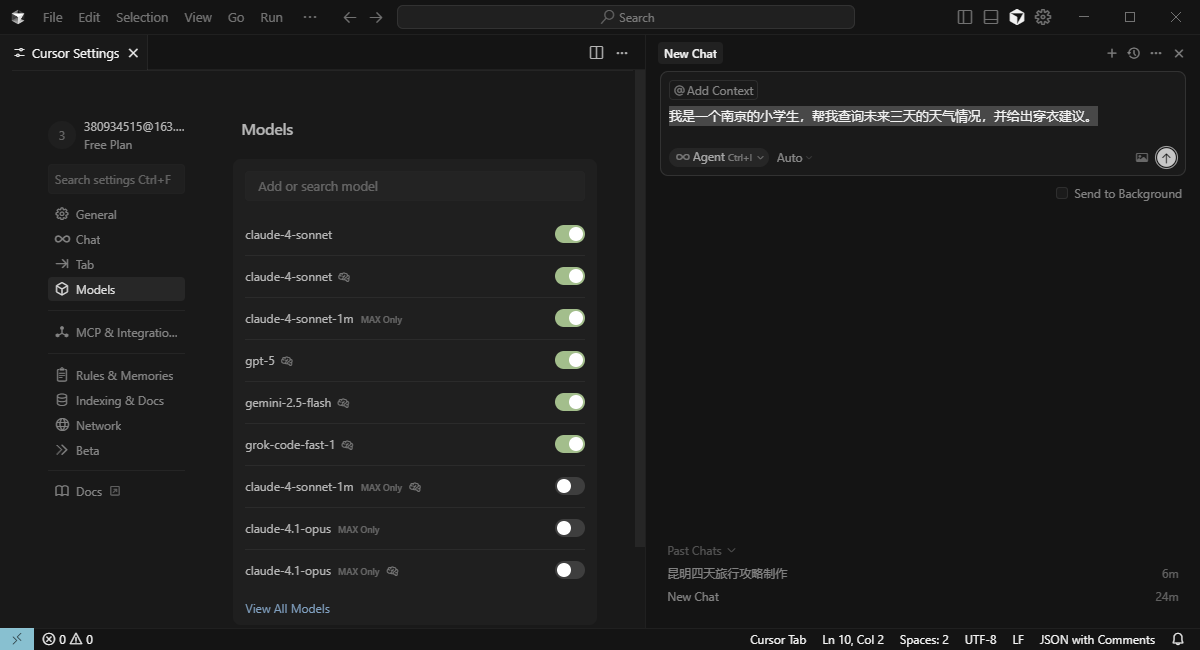Open the View menu
This screenshot has height=650, width=1200.
(x=198, y=17)
